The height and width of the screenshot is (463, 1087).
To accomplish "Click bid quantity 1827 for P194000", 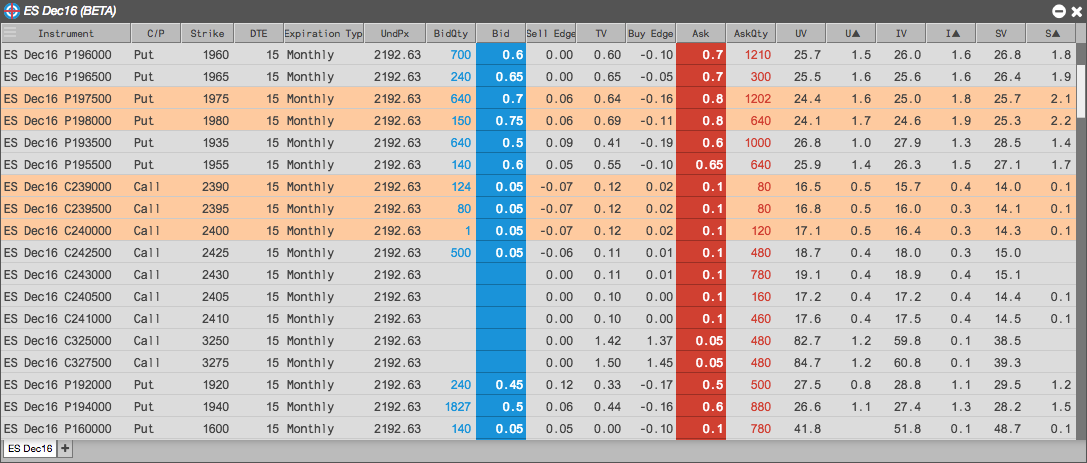I will pyautogui.click(x=458, y=407).
